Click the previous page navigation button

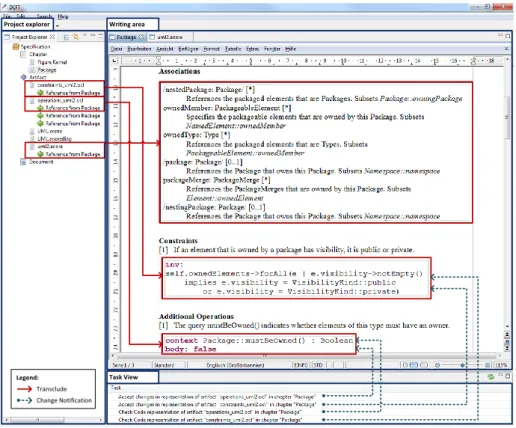click(507, 335)
